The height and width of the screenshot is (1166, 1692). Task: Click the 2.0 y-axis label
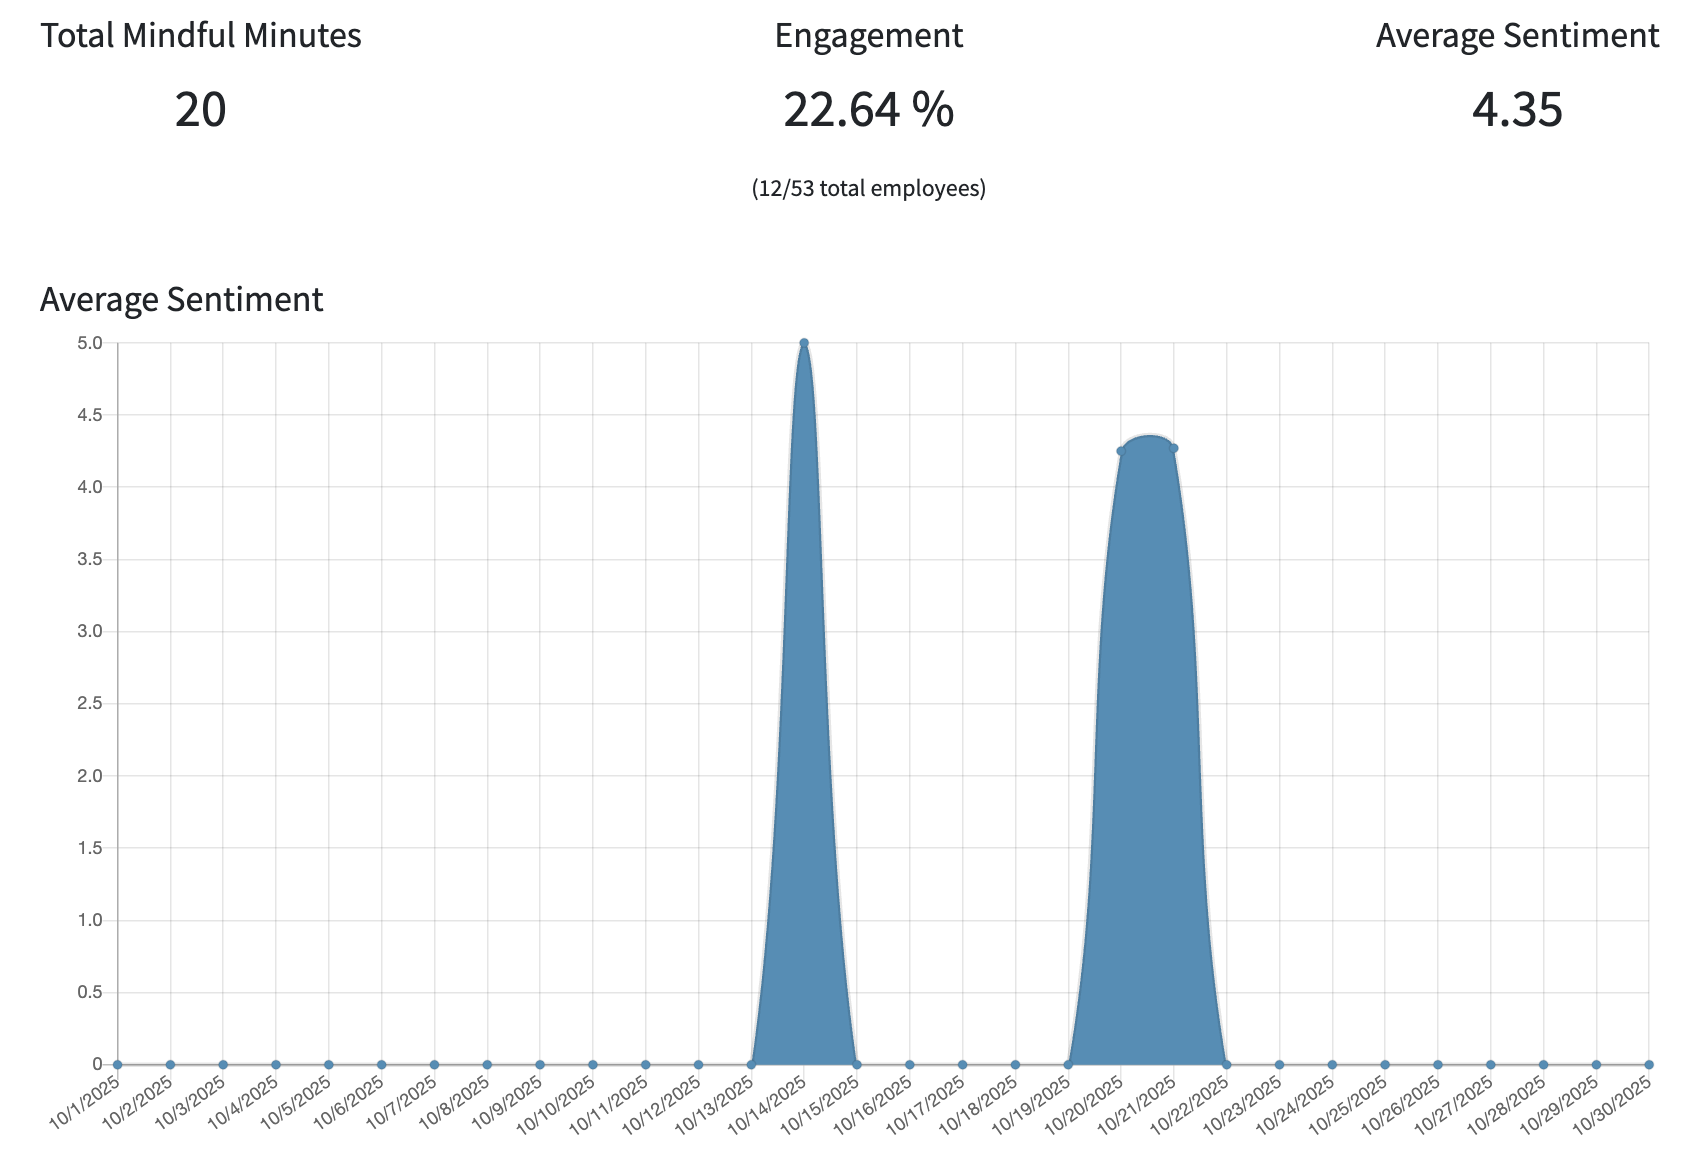(x=90, y=776)
